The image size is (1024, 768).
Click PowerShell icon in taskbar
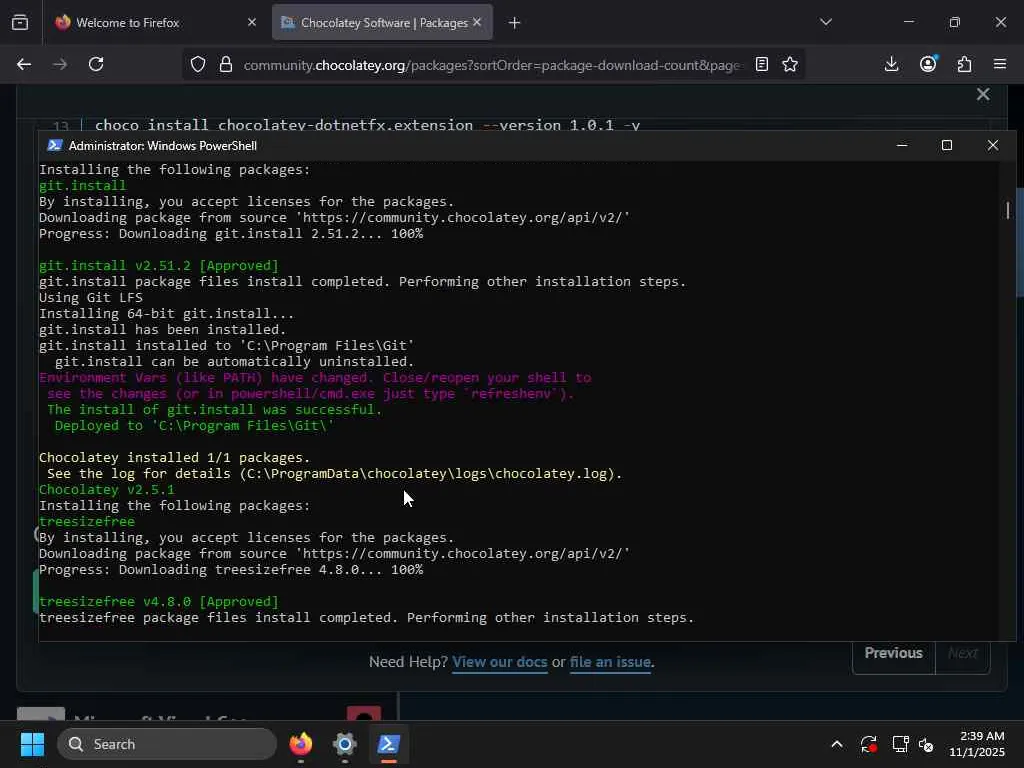click(389, 744)
